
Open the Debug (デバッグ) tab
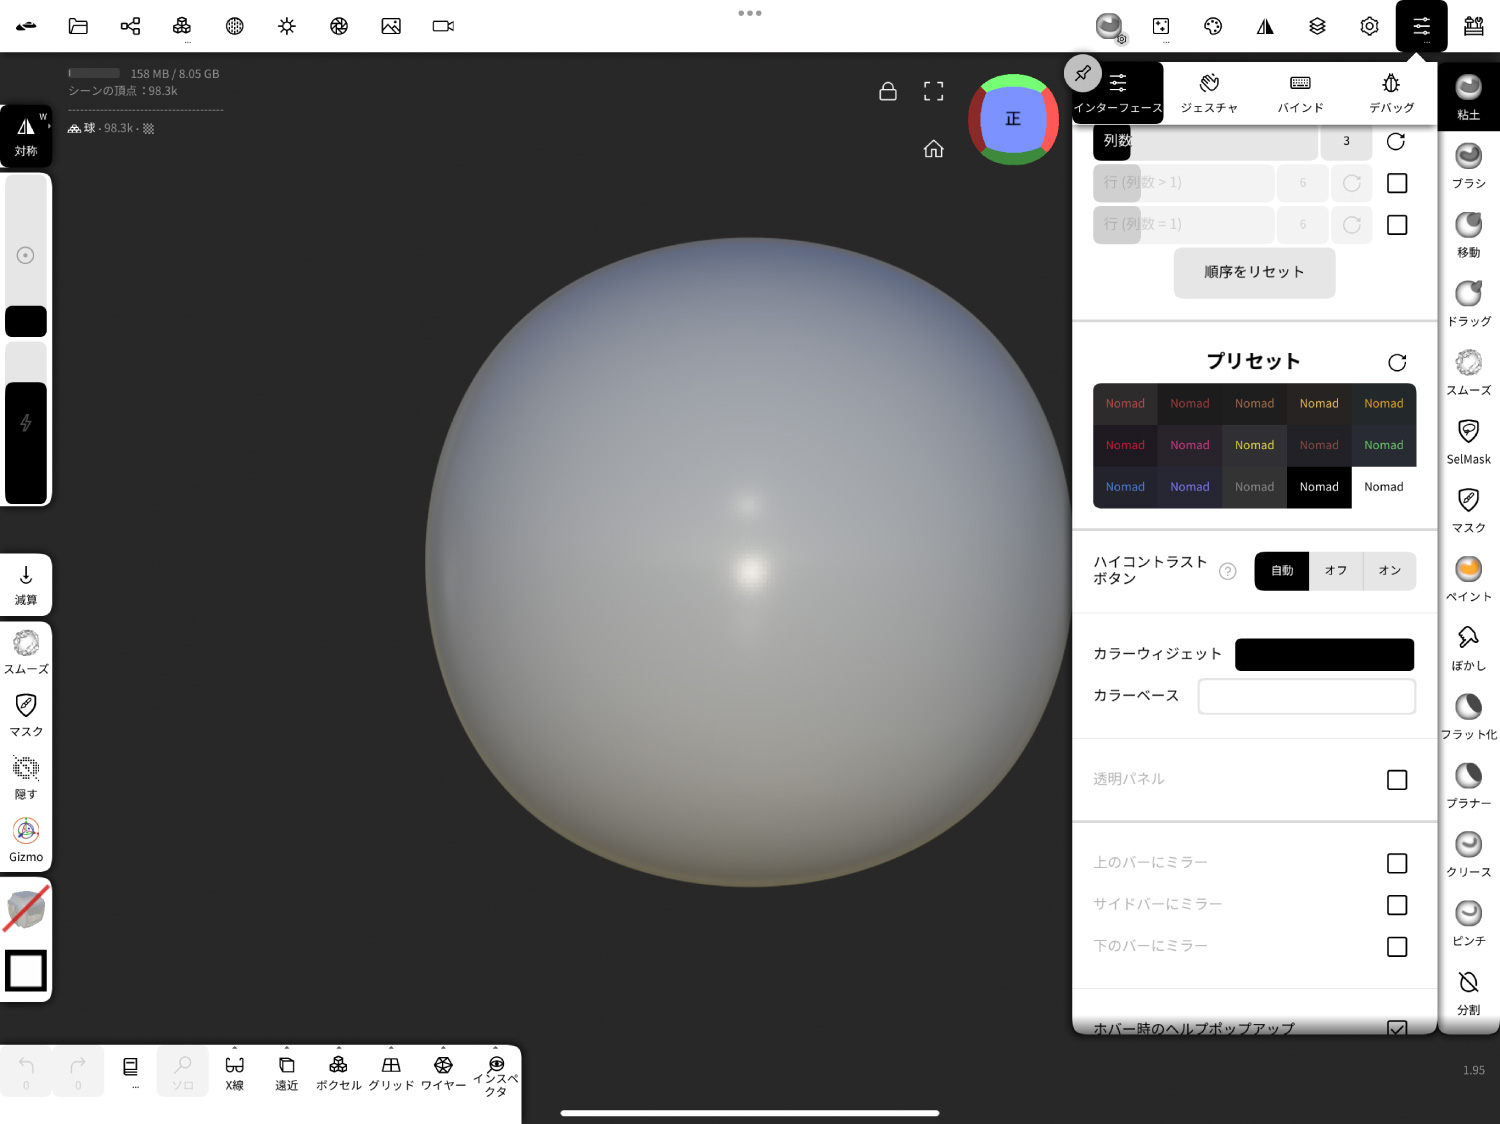click(1391, 93)
